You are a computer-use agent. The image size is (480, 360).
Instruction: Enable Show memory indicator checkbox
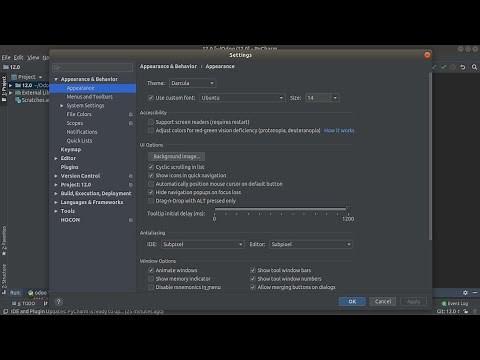(151, 279)
